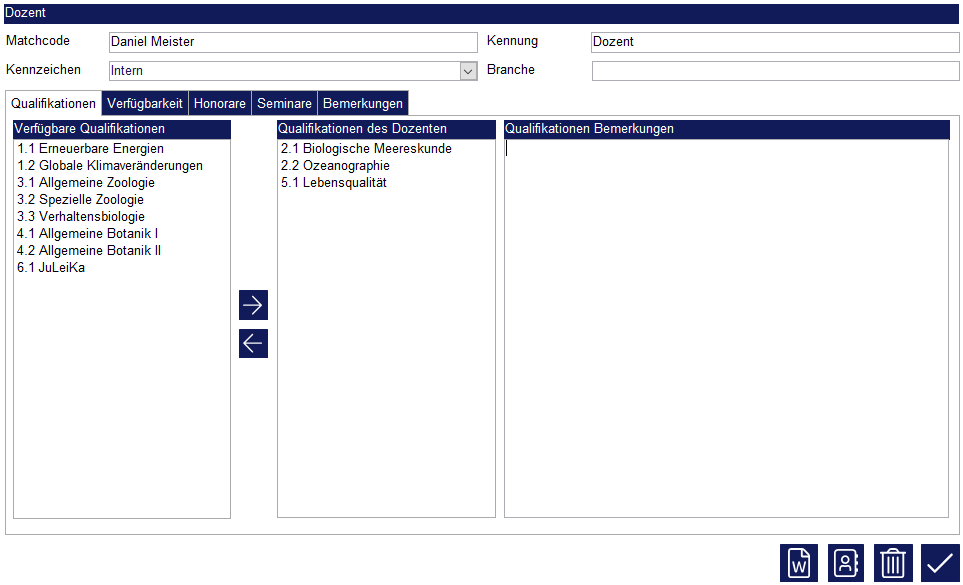Click the Matchcode field with Daniel Meister
The height and width of the screenshot is (585, 963).
(292, 42)
